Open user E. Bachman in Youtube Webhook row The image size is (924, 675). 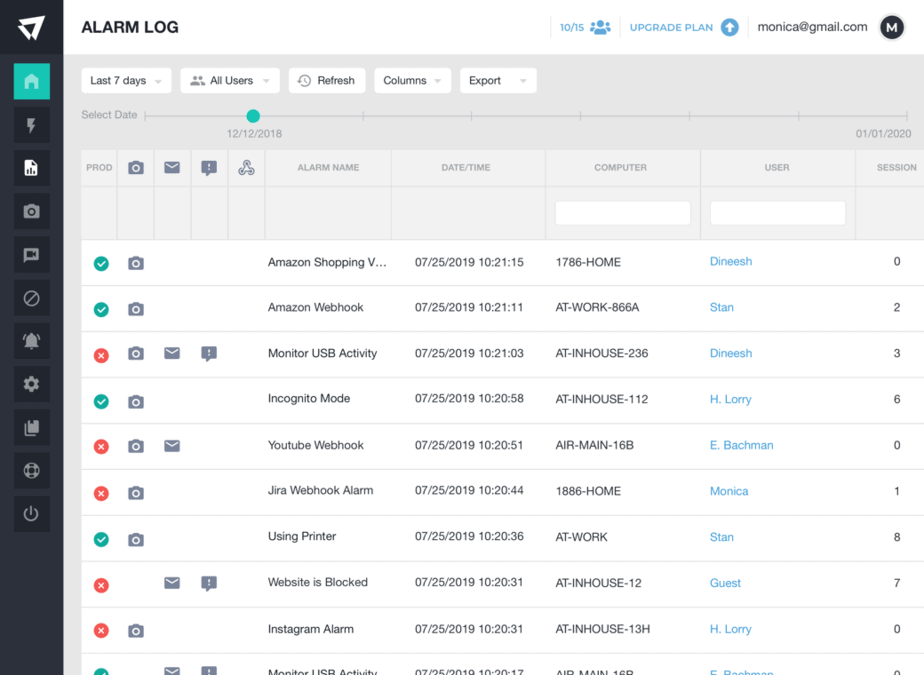click(x=741, y=445)
